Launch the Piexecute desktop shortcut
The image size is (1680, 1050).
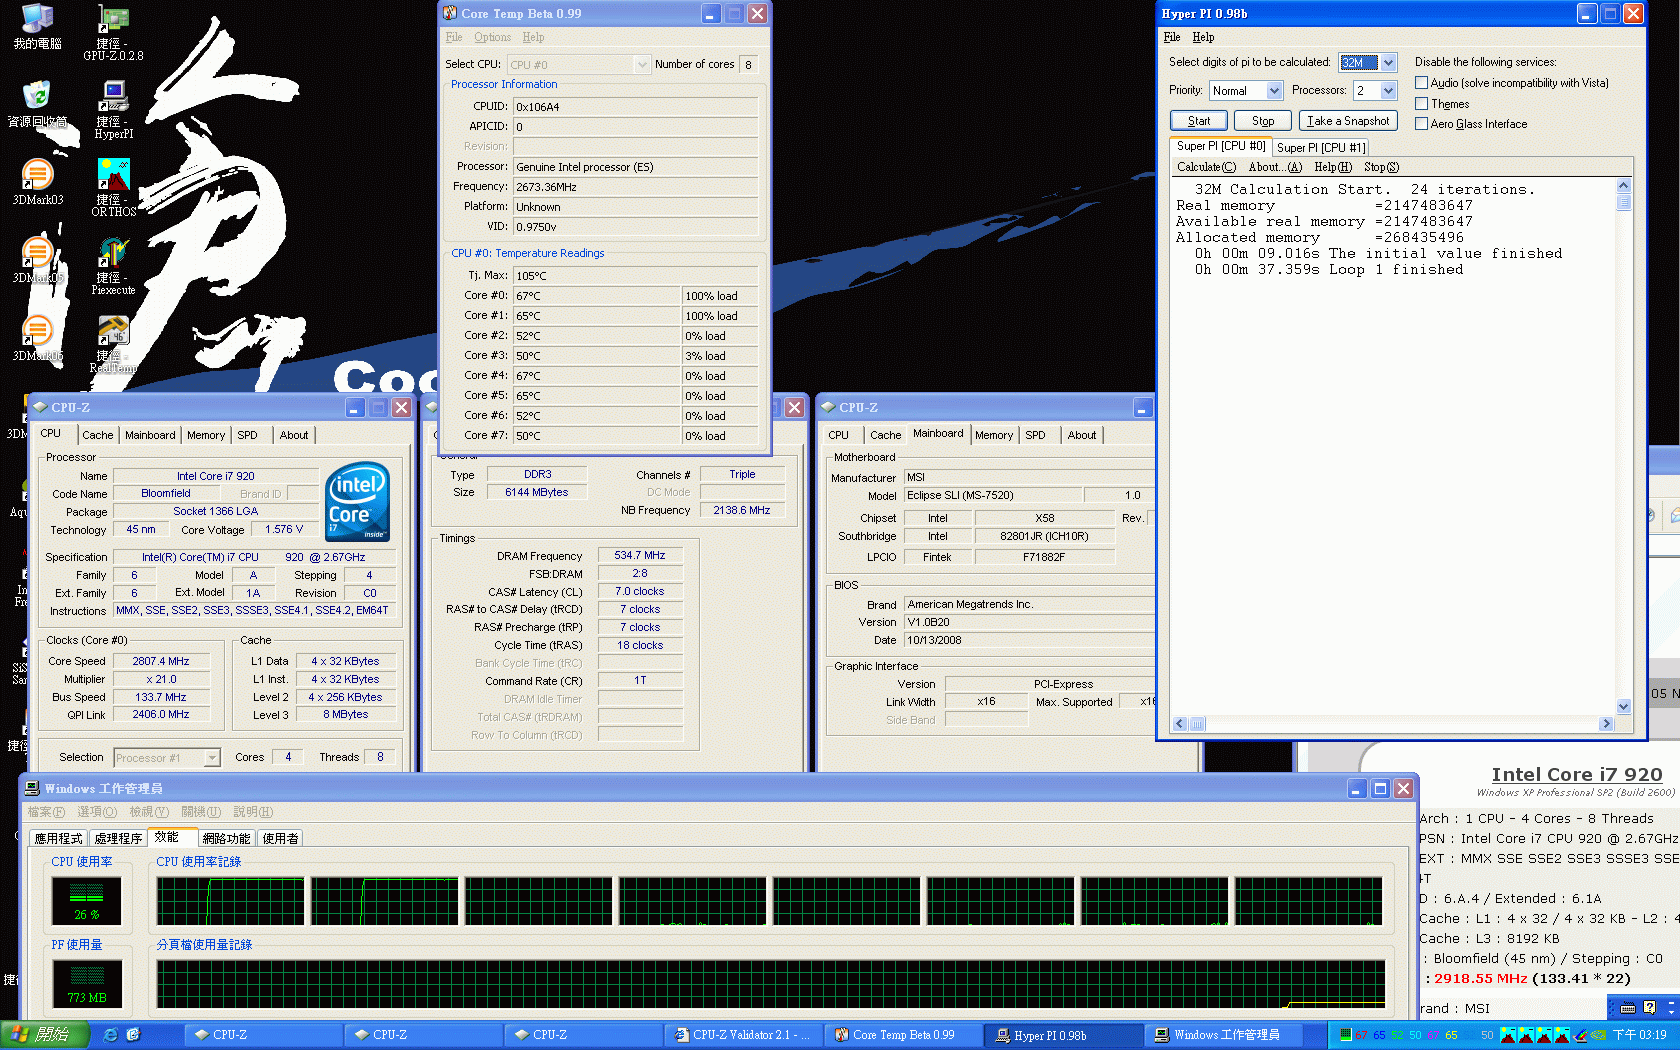pos(113,266)
